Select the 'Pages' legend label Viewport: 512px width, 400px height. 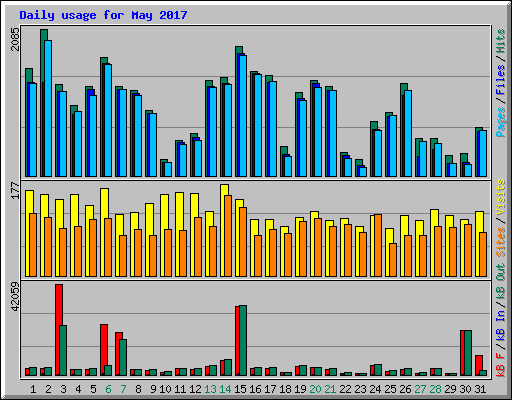pos(501,122)
